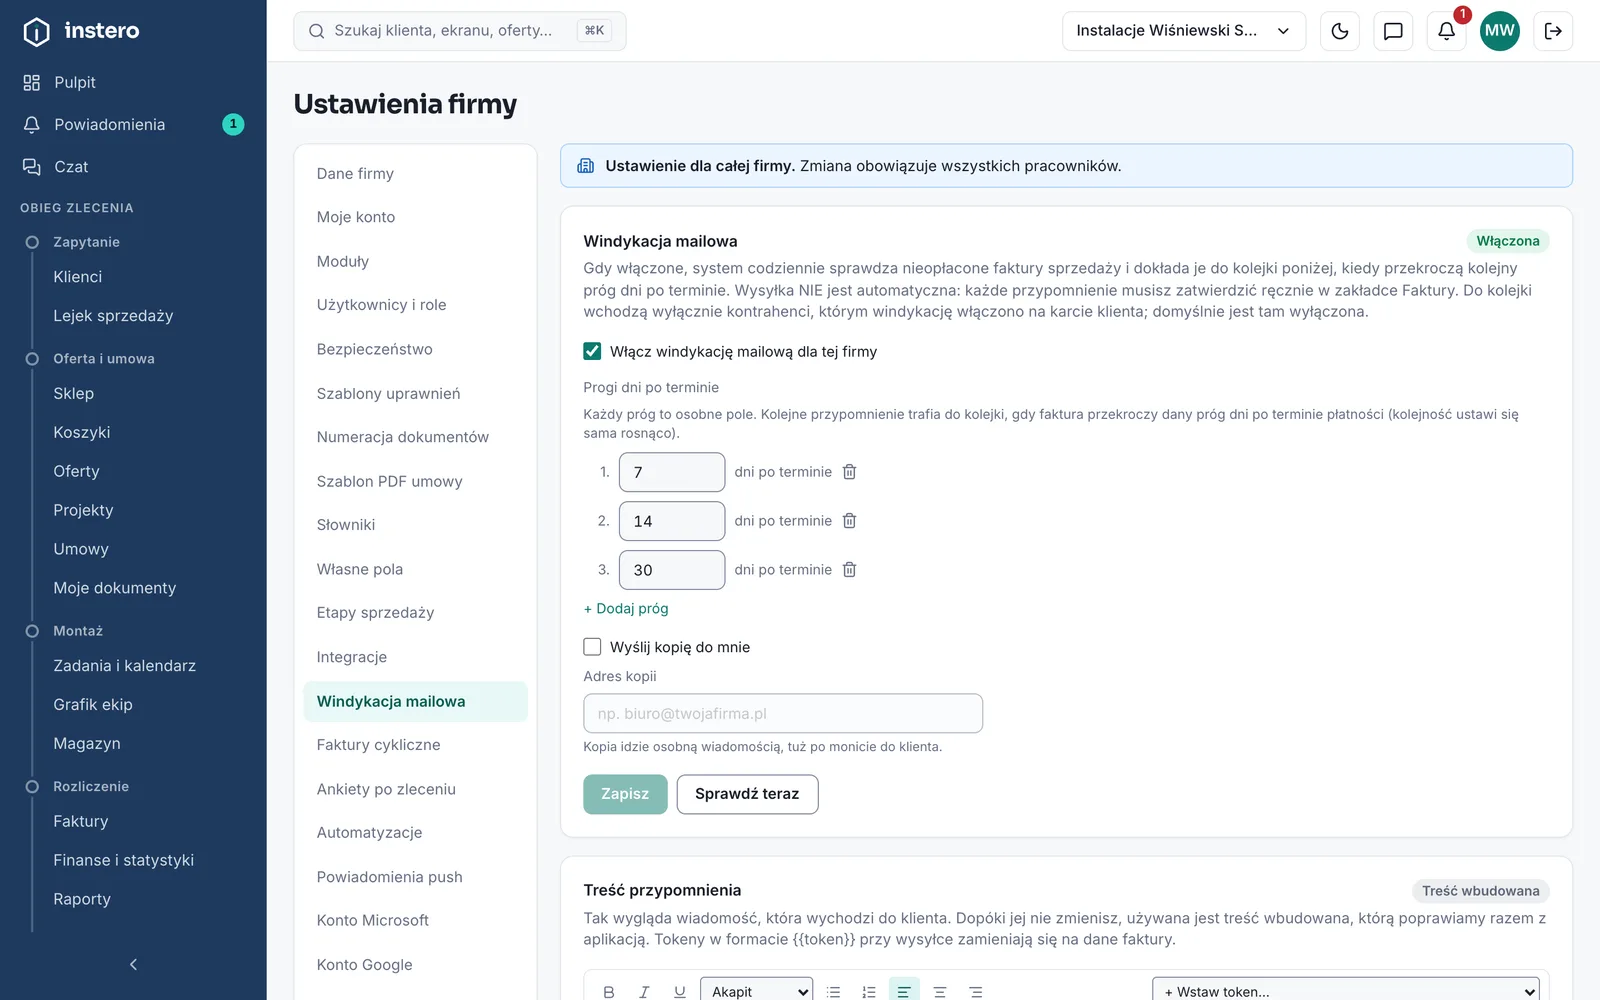Viewport: 1600px width, 1000px height.
Task: Insert bulleted list in editor
Action: [x=833, y=992]
